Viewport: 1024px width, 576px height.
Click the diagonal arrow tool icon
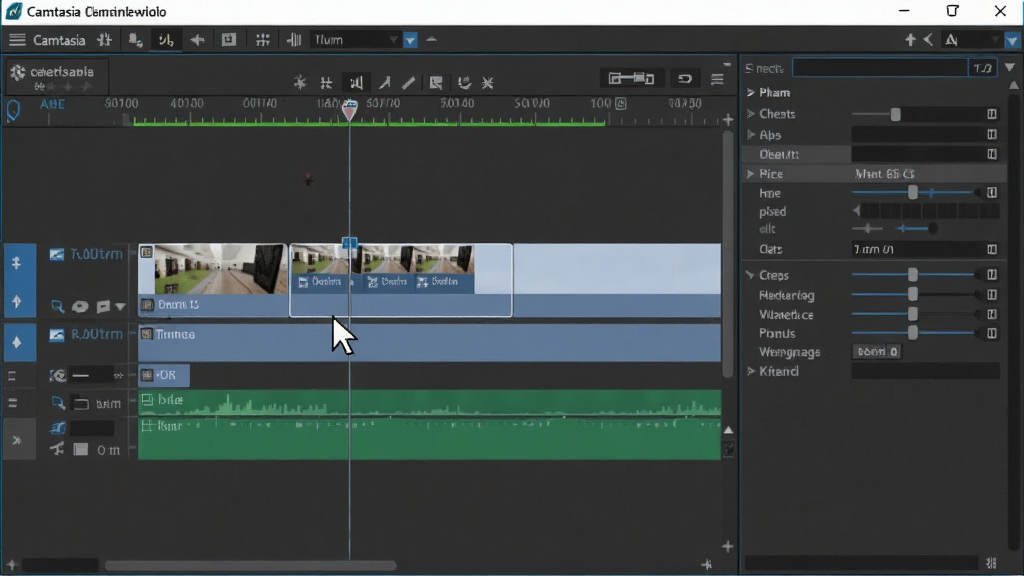pyautogui.click(x=385, y=83)
